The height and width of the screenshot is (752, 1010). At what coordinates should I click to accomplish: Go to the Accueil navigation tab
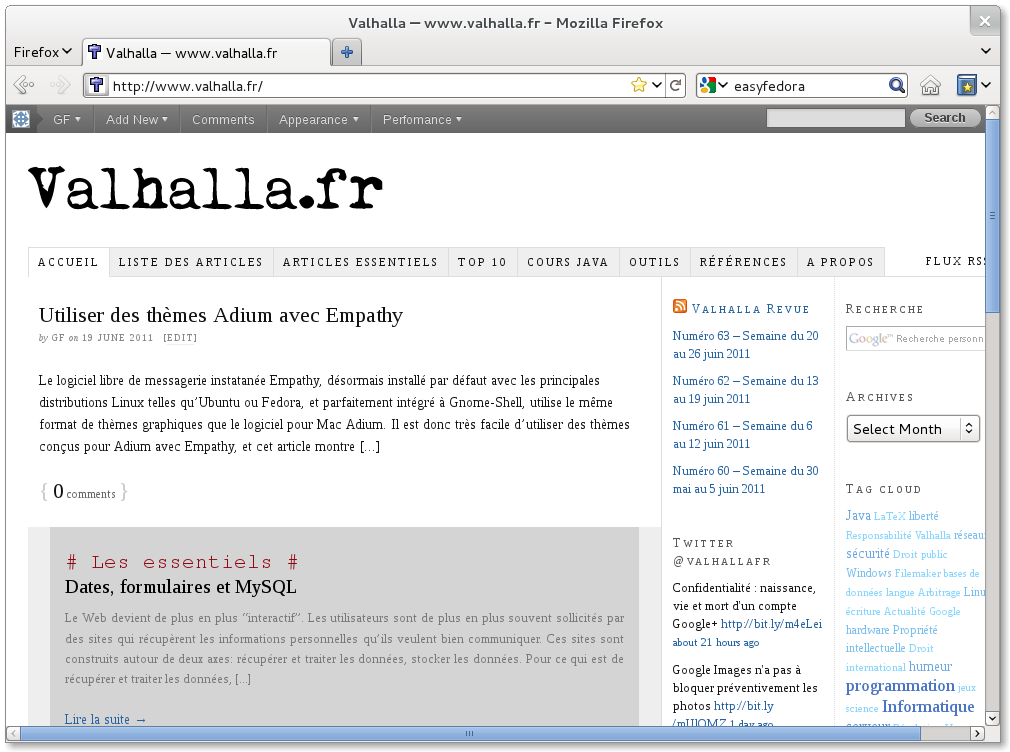pyautogui.click(x=68, y=262)
